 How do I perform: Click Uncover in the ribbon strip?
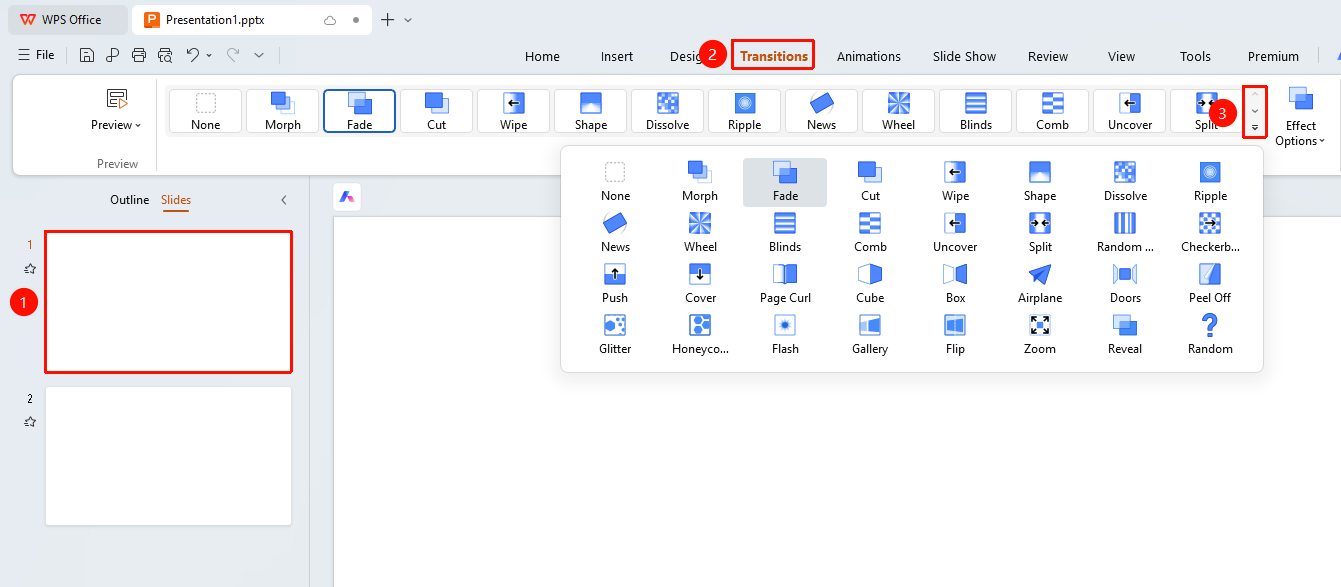[x=1130, y=111]
